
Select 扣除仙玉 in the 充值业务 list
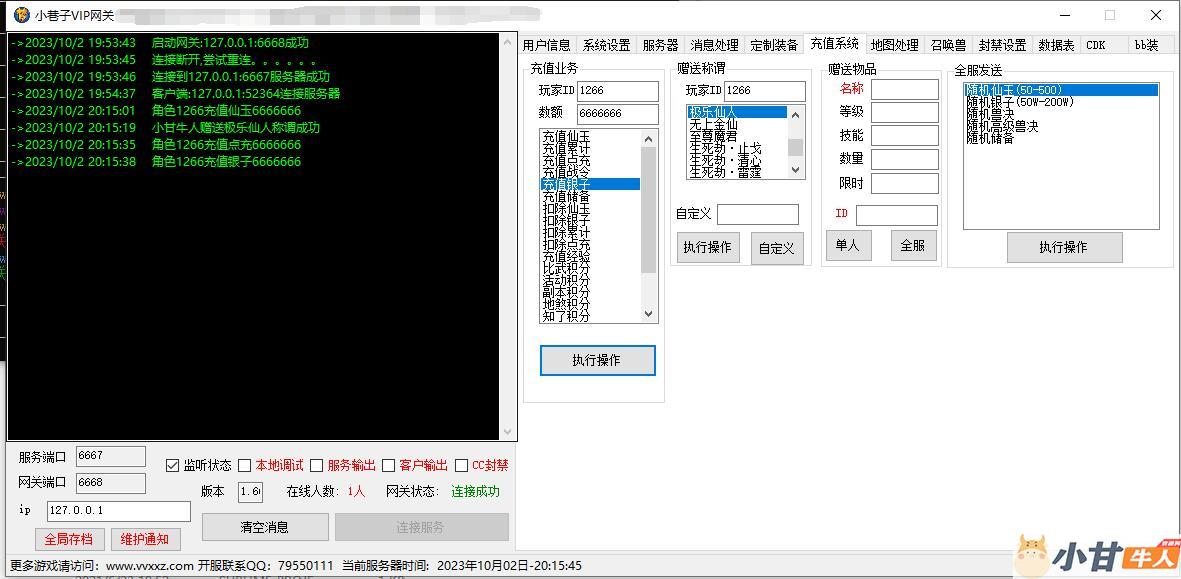pos(566,209)
